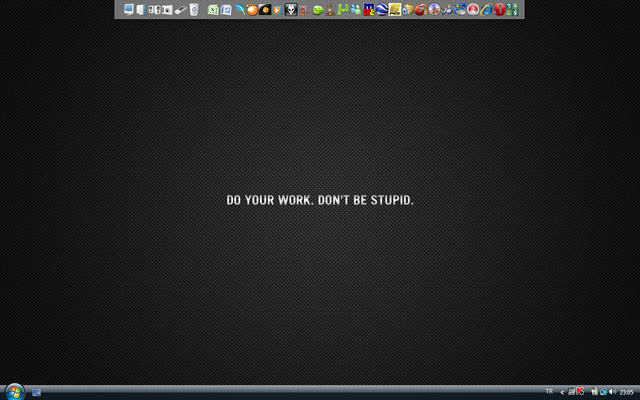Click Show Desktop icon beside Start

coord(36,393)
